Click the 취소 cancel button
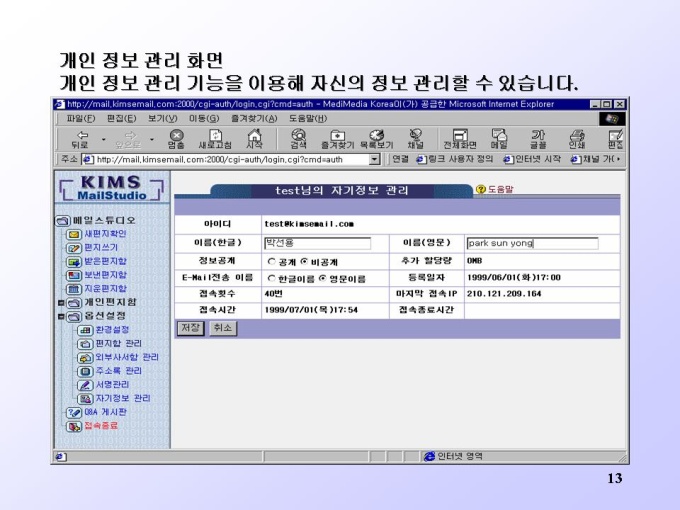Screen dimensions: 680x510 [223, 328]
